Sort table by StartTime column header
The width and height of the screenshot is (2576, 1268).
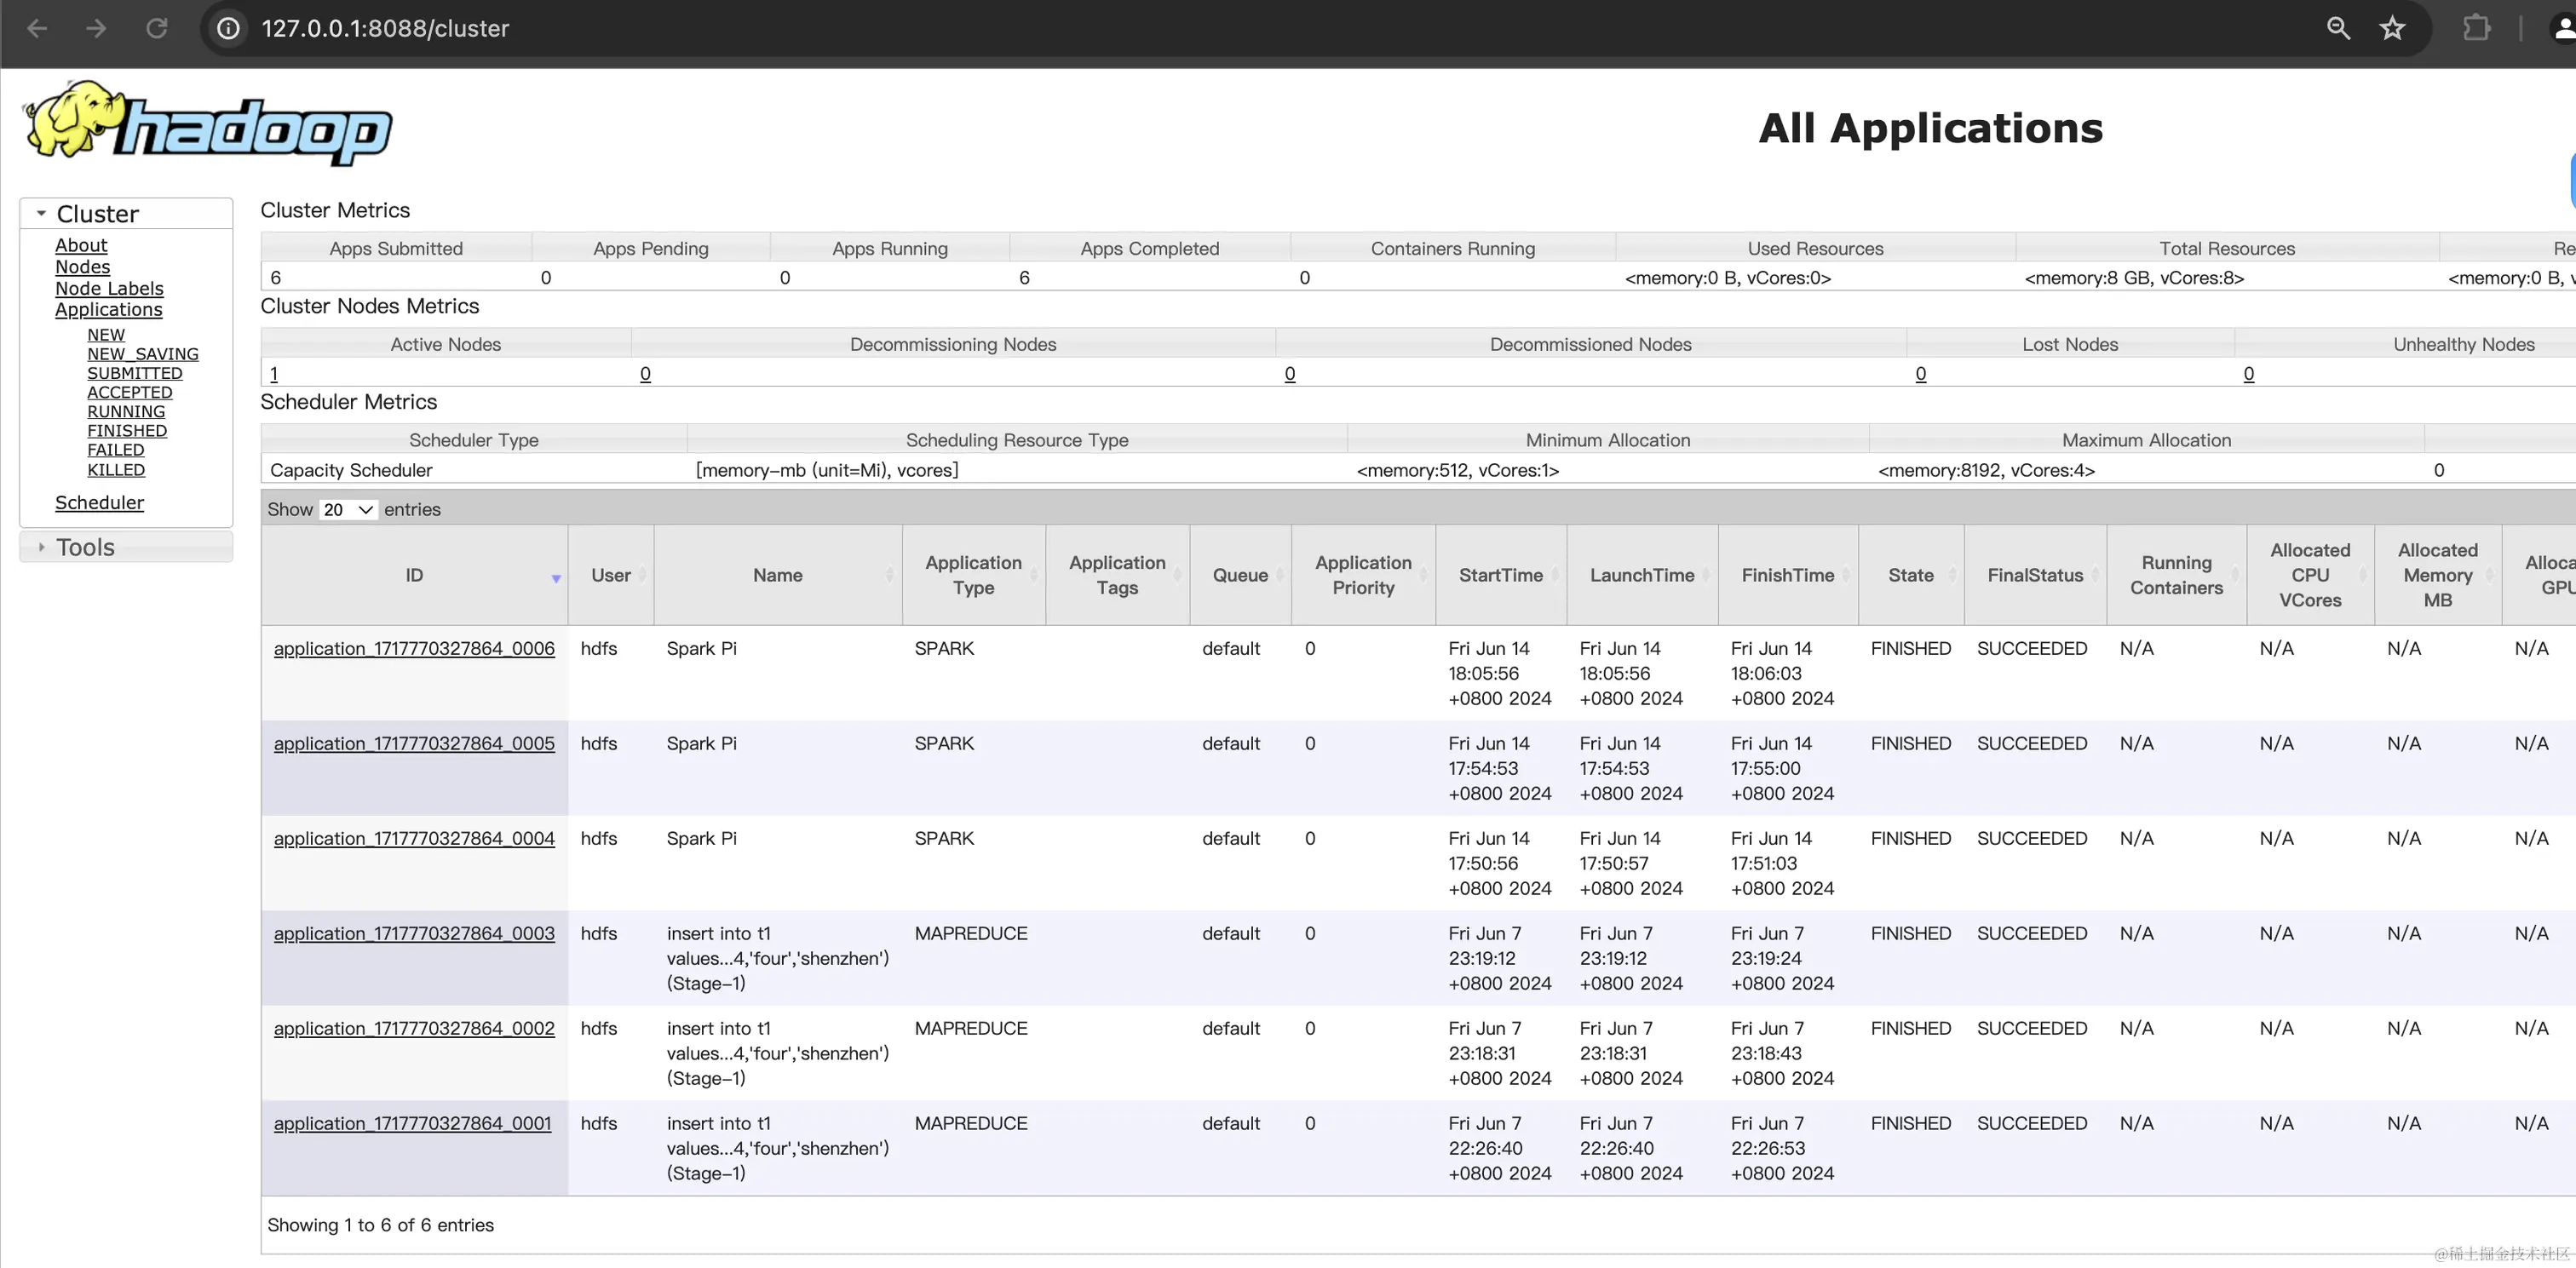click(1500, 575)
